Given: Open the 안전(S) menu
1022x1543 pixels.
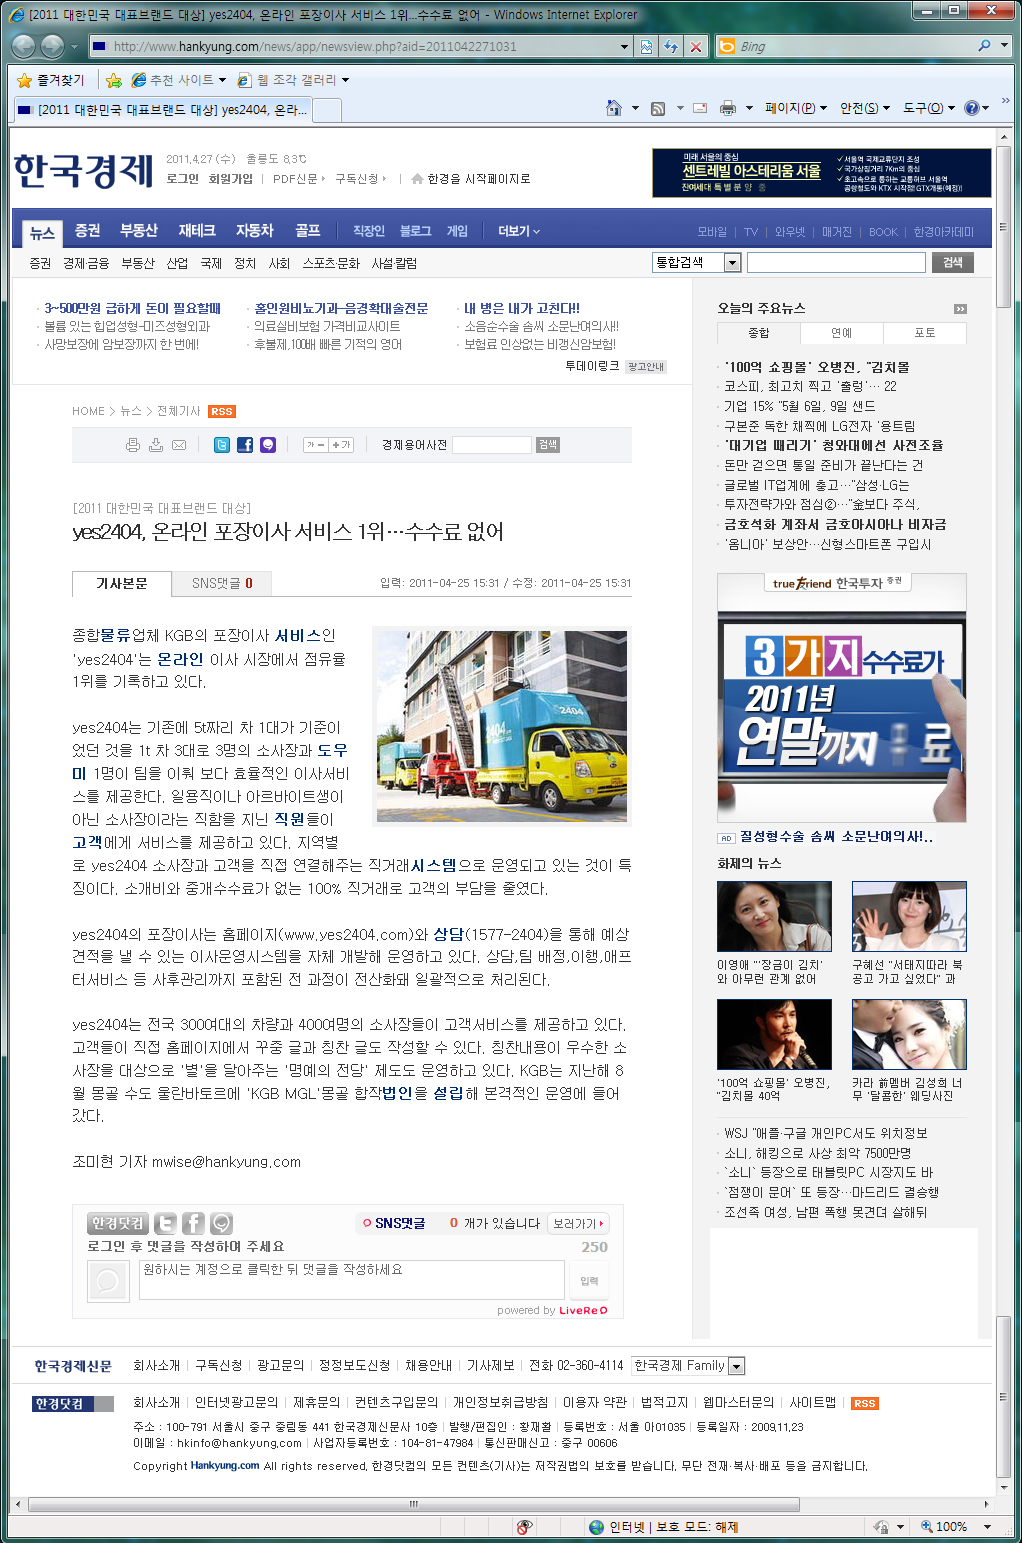Looking at the screenshot, I should coord(864,108).
